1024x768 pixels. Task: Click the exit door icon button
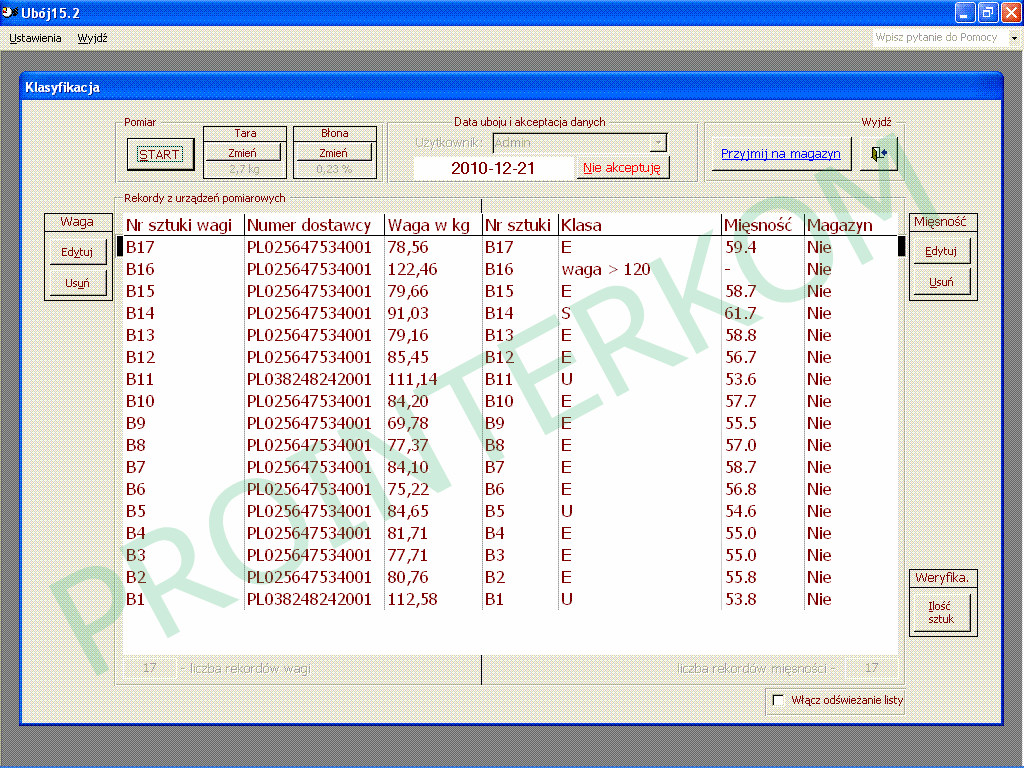878,155
